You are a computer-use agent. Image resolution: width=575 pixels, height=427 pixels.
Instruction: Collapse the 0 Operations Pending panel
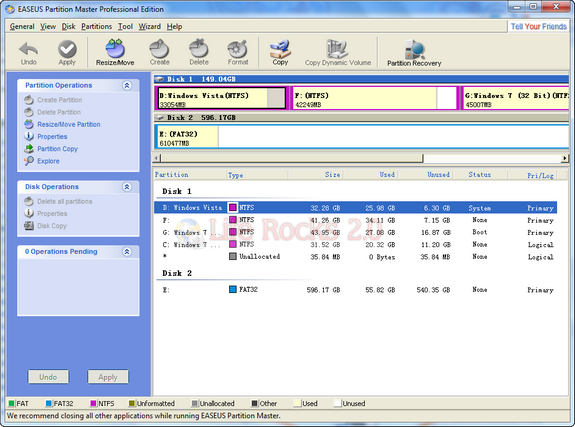[x=127, y=252]
